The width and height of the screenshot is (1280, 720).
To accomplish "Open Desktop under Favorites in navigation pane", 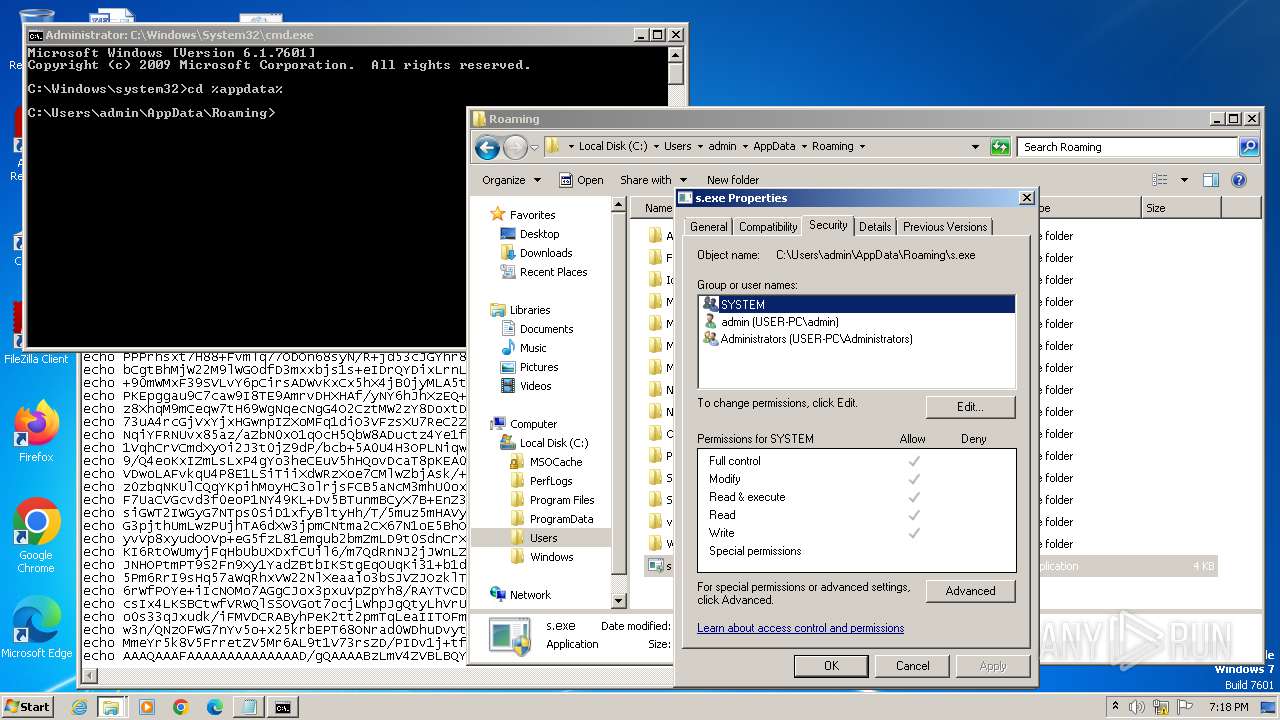I will tap(539, 234).
